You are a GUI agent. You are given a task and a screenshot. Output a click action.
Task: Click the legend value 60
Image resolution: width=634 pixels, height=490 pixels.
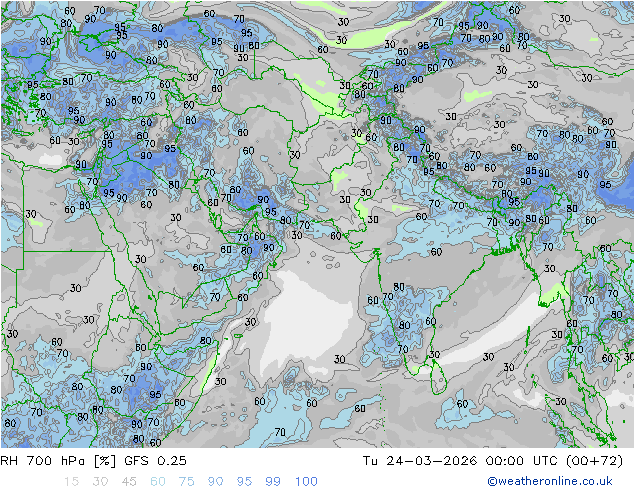click(158, 482)
